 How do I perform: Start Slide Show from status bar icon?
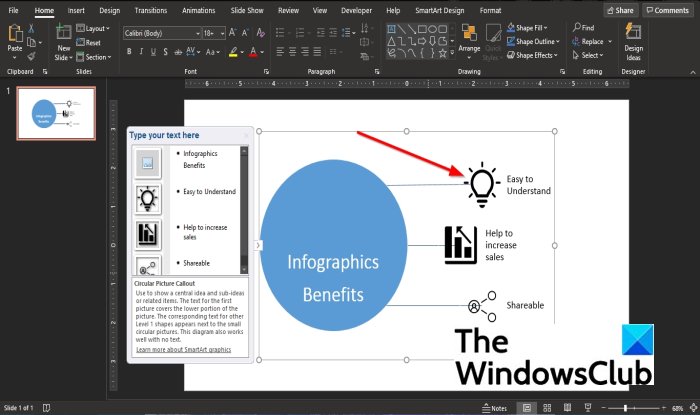586,408
